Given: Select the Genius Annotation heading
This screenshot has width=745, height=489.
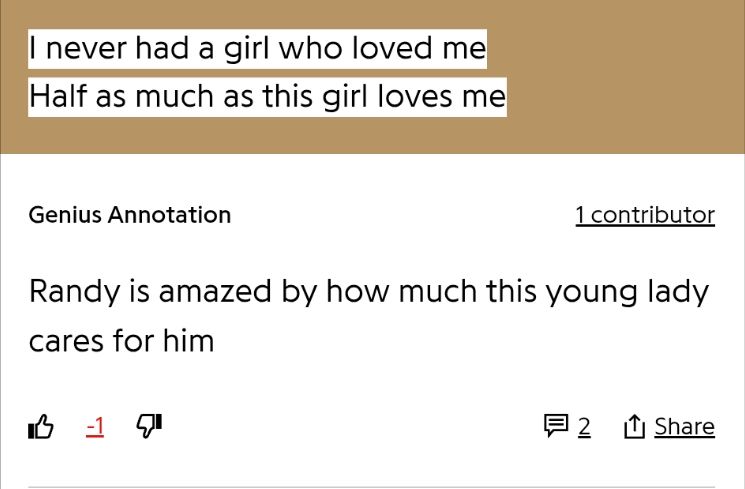Looking at the screenshot, I should [x=130, y=215].
